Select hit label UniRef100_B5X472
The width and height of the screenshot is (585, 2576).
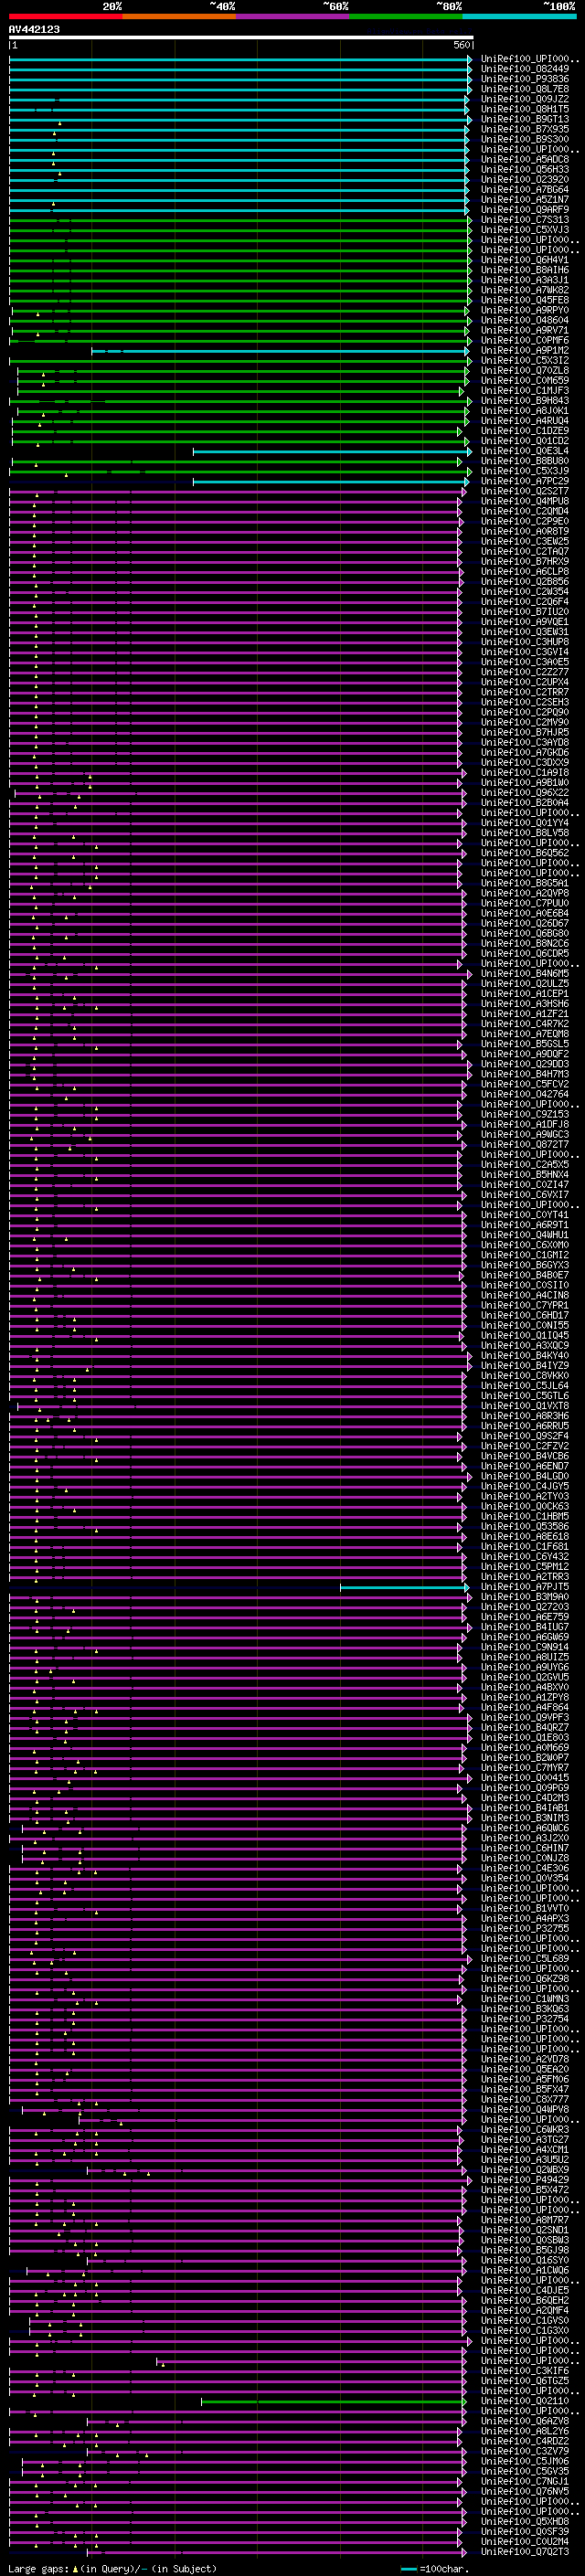(x=525, y=2189)
